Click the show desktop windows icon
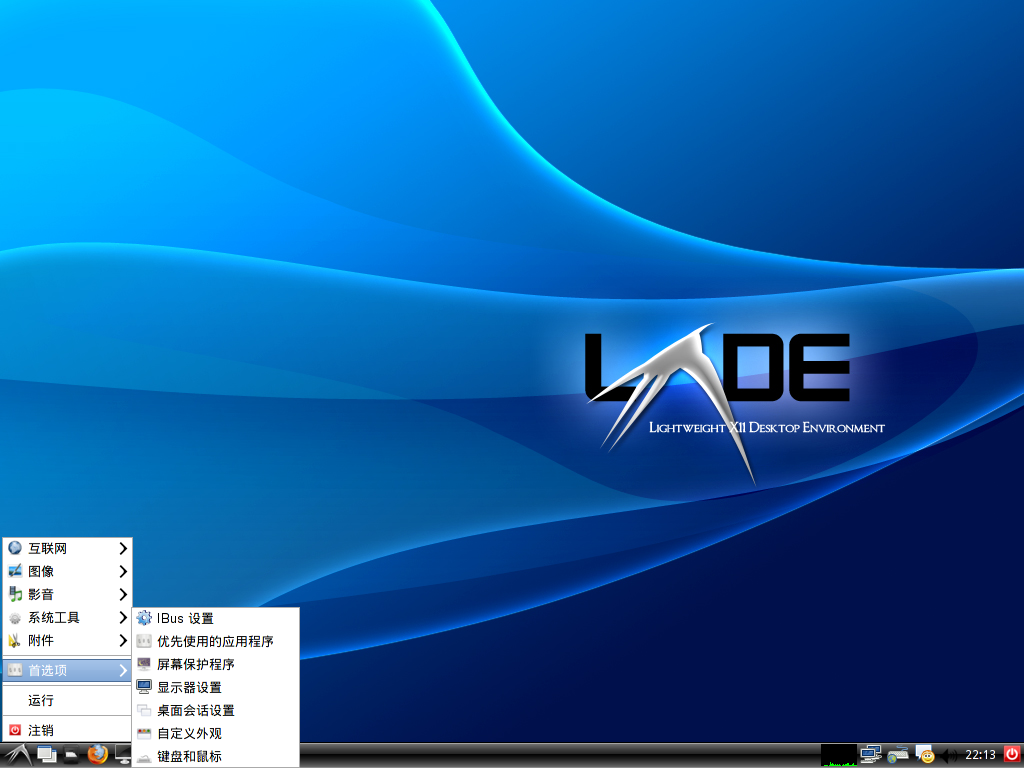The image size is (1024, 768). 47,755
